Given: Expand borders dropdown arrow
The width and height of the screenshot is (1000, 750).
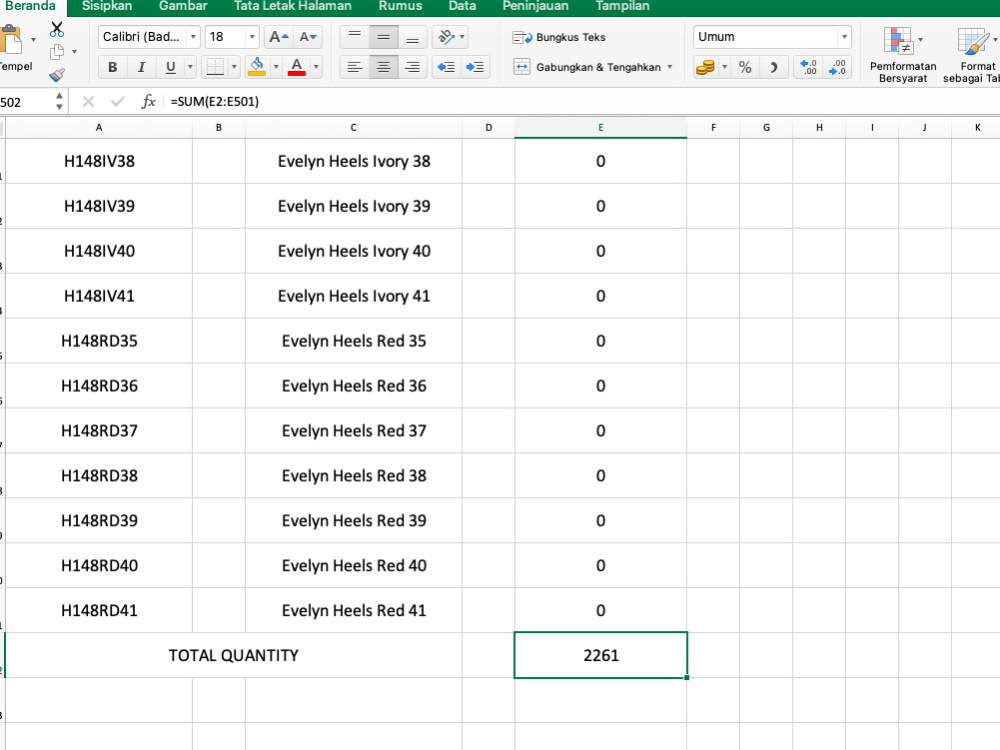Looking at the screenshot, I should click(x=234, y=67).
